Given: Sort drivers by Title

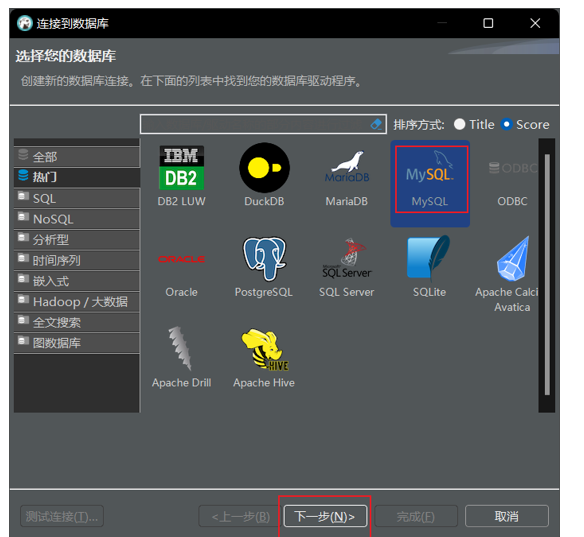Looking at the screenshot, I should 474,124.
